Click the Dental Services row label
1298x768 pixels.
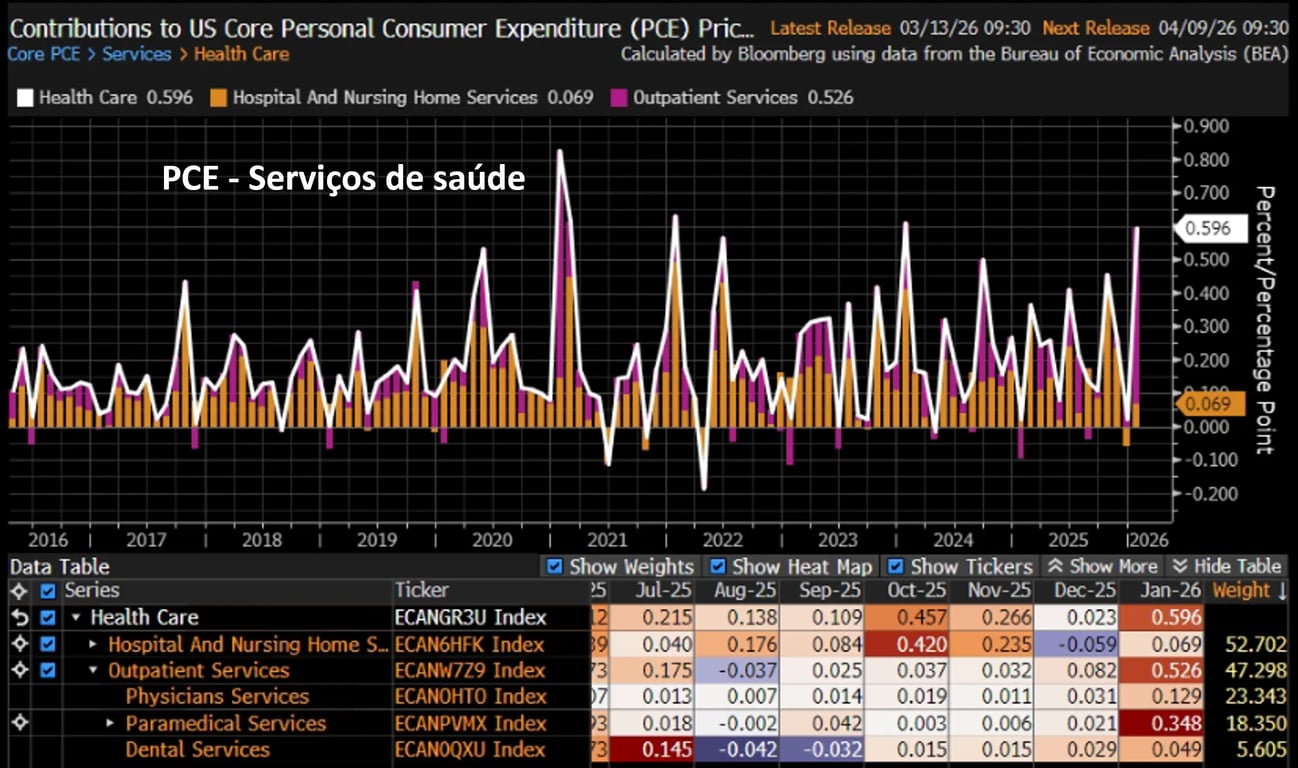pos(197,749)
